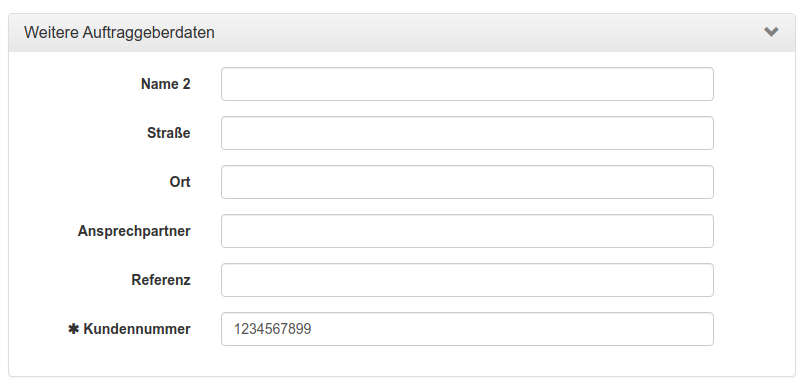Click the value 1234567899 in Kundennummer
The height and width of the screenshot is (385, 803).
pos(272,329)
